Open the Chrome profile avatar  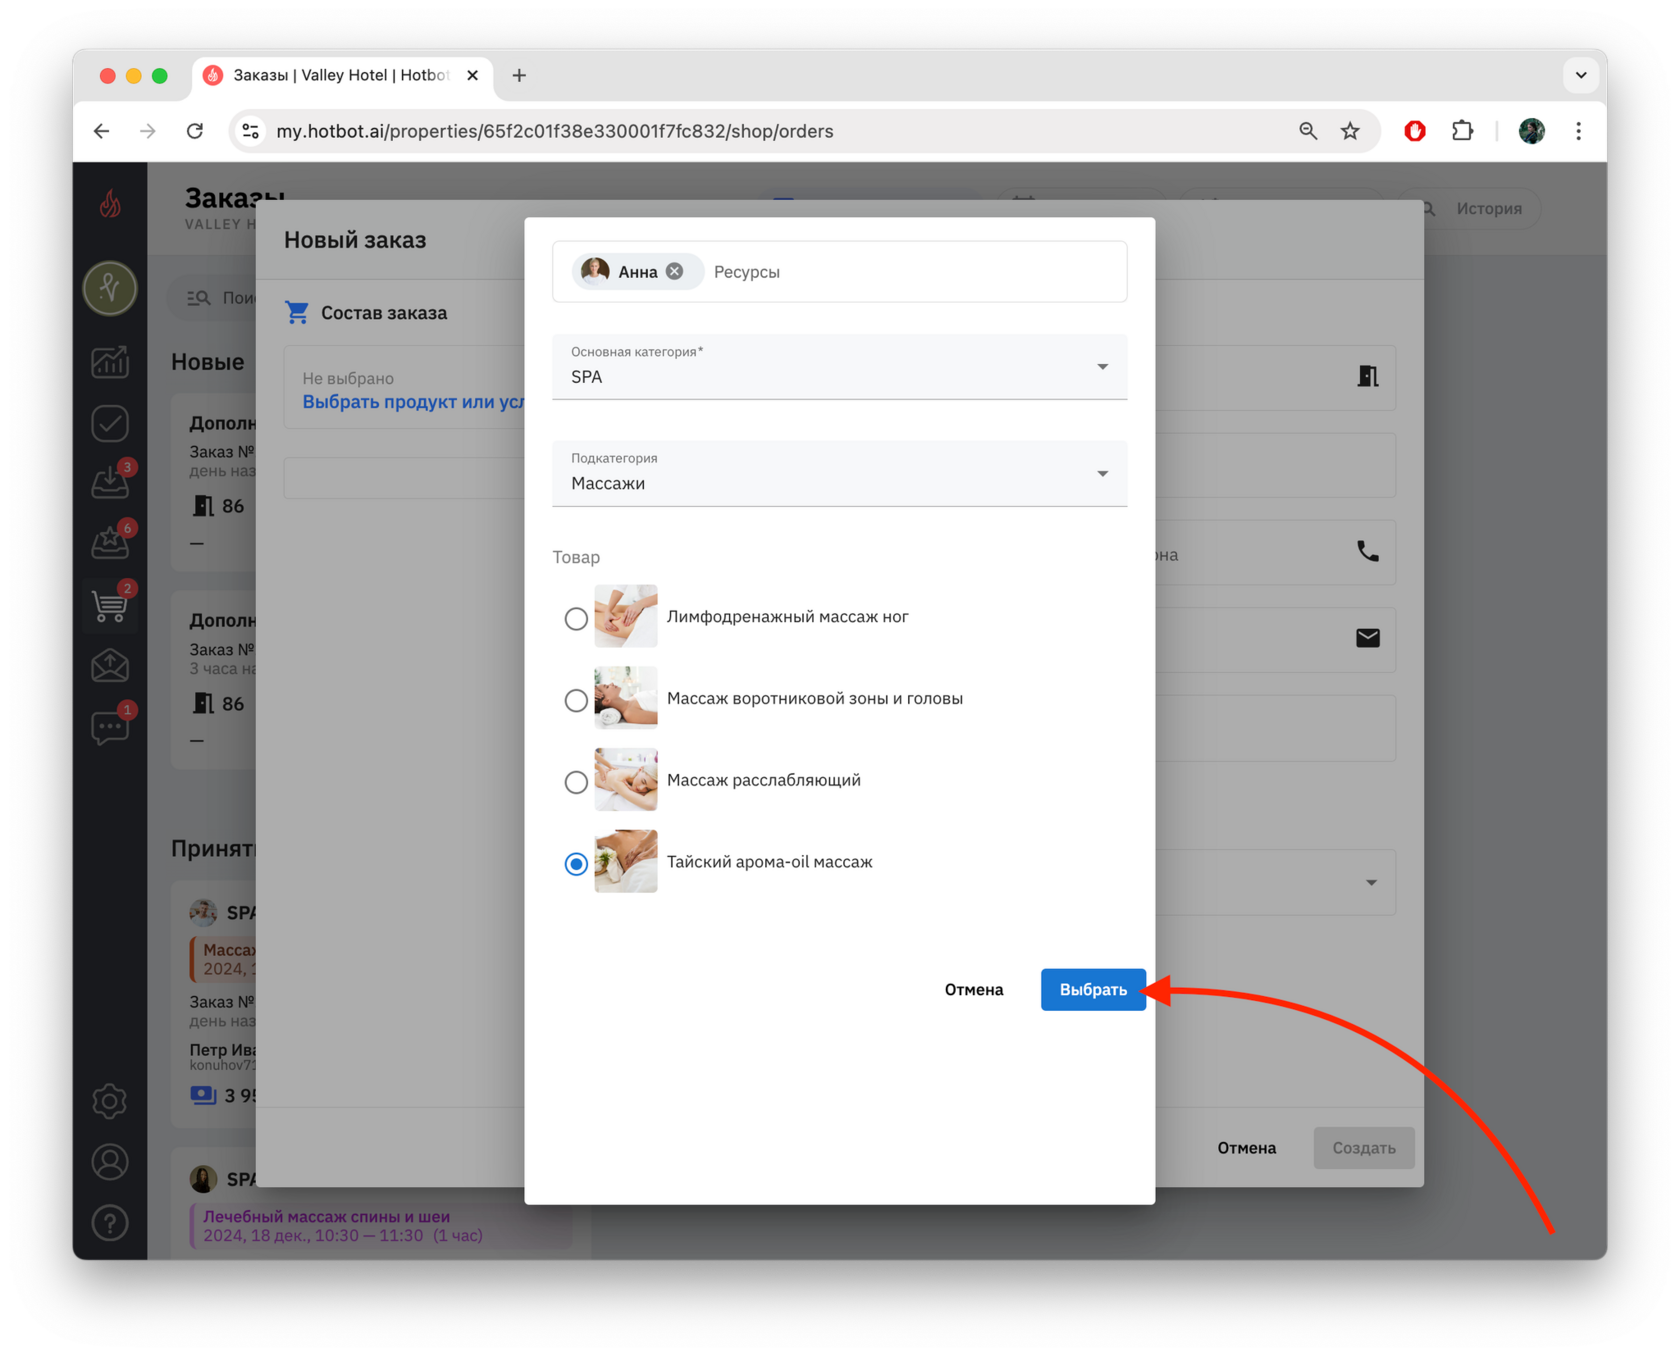(x=1531, y=131)
